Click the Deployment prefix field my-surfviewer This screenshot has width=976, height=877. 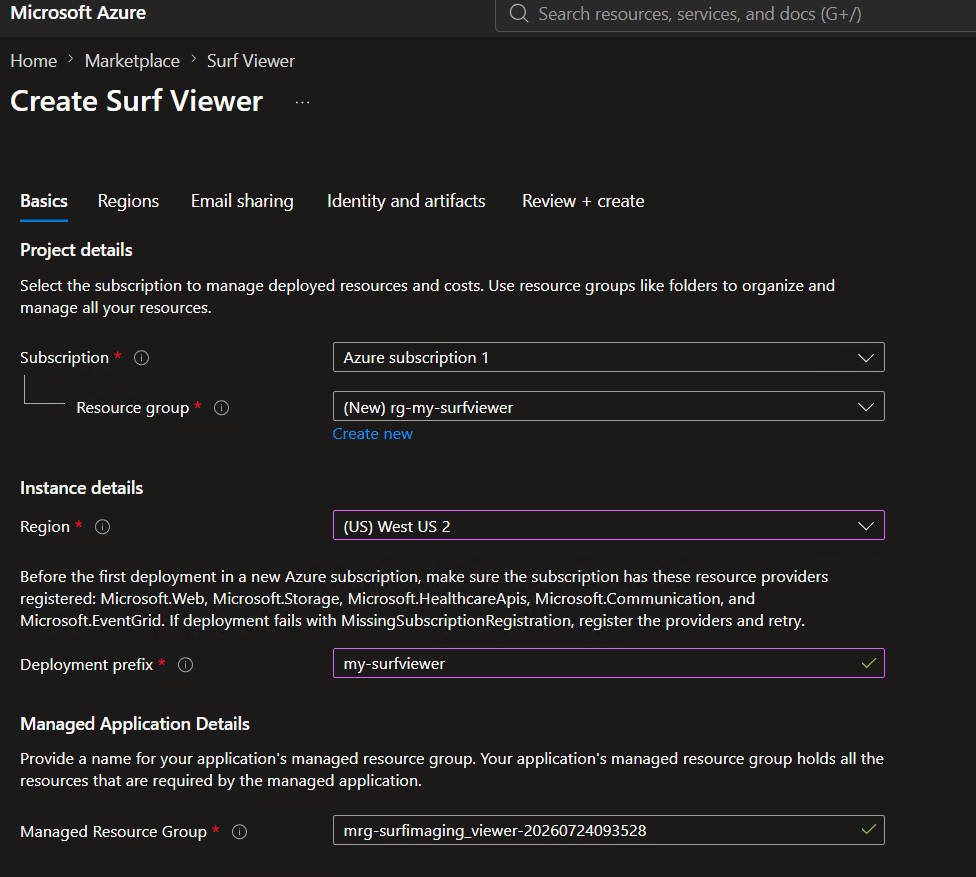click(x=609, y=664)
